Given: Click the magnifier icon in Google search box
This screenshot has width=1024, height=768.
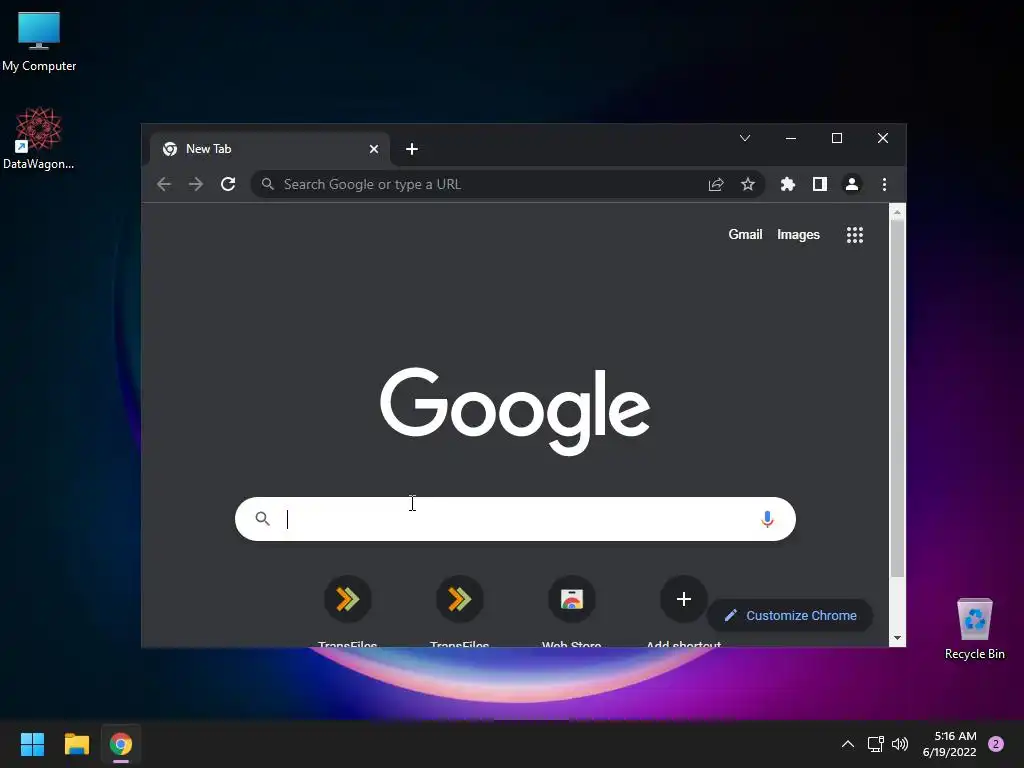Looking at the screenshot, I should pyautogui.click(x=263, y=519).
